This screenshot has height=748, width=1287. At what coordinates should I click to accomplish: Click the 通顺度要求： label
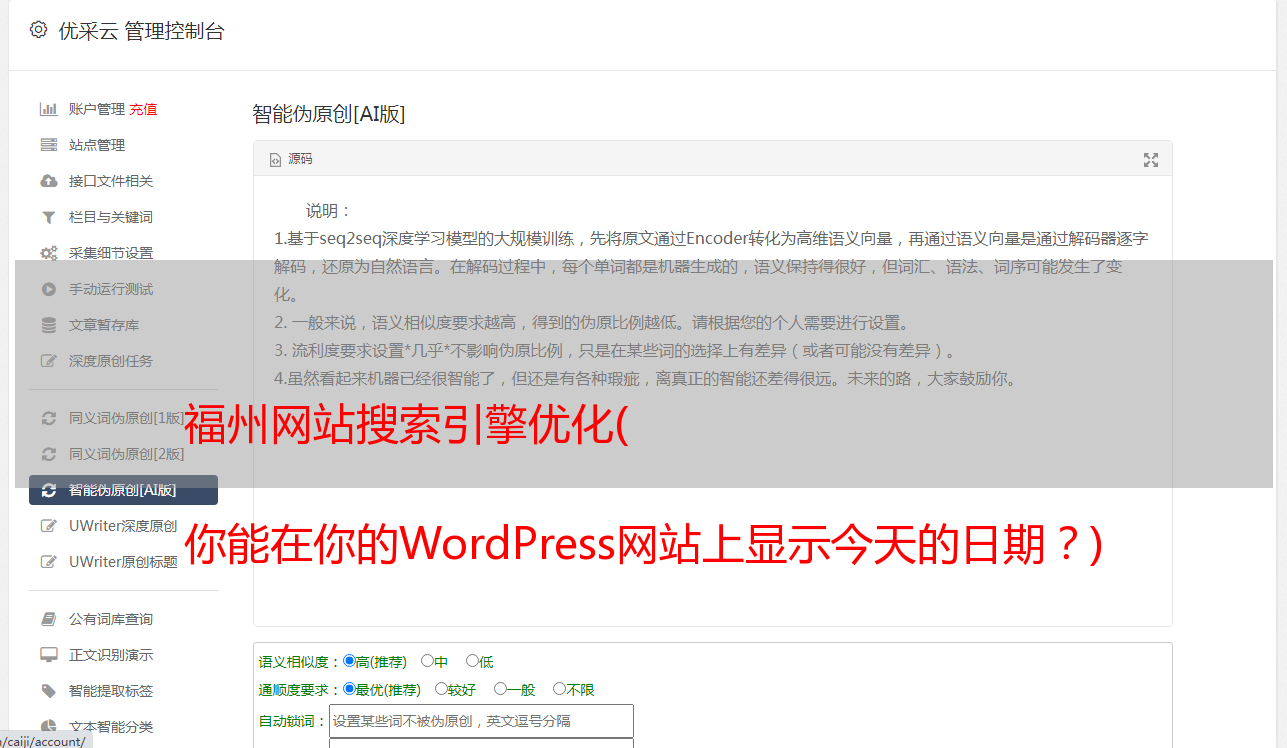tap(300, 690)
